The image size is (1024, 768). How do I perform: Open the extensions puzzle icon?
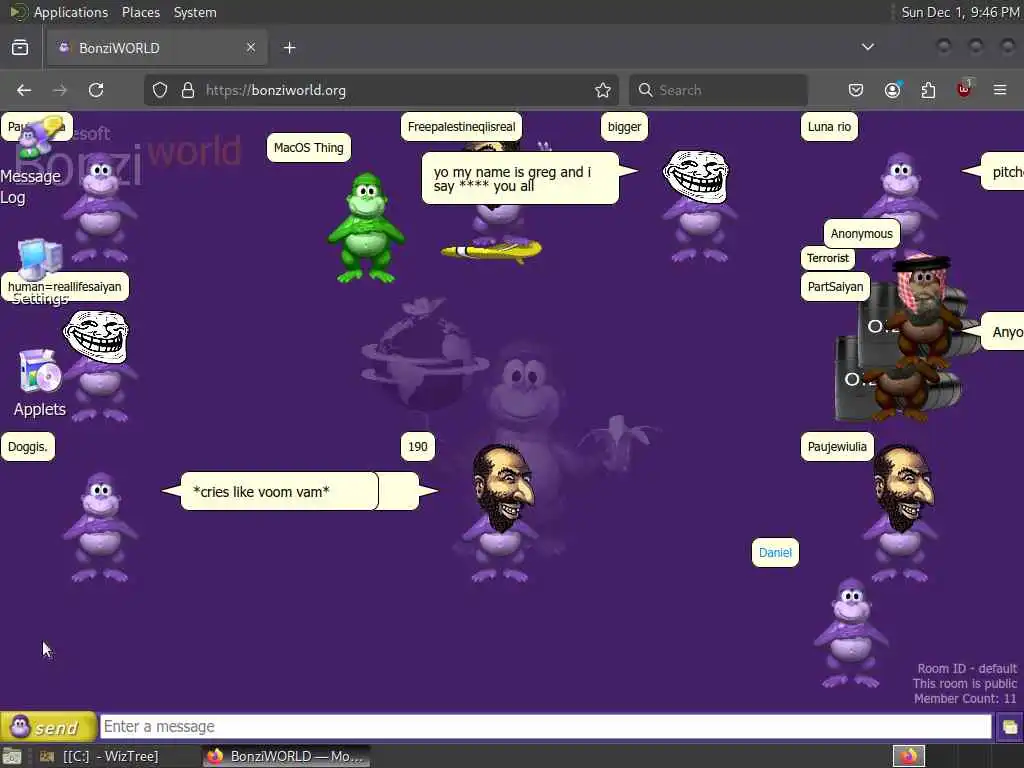928,90
